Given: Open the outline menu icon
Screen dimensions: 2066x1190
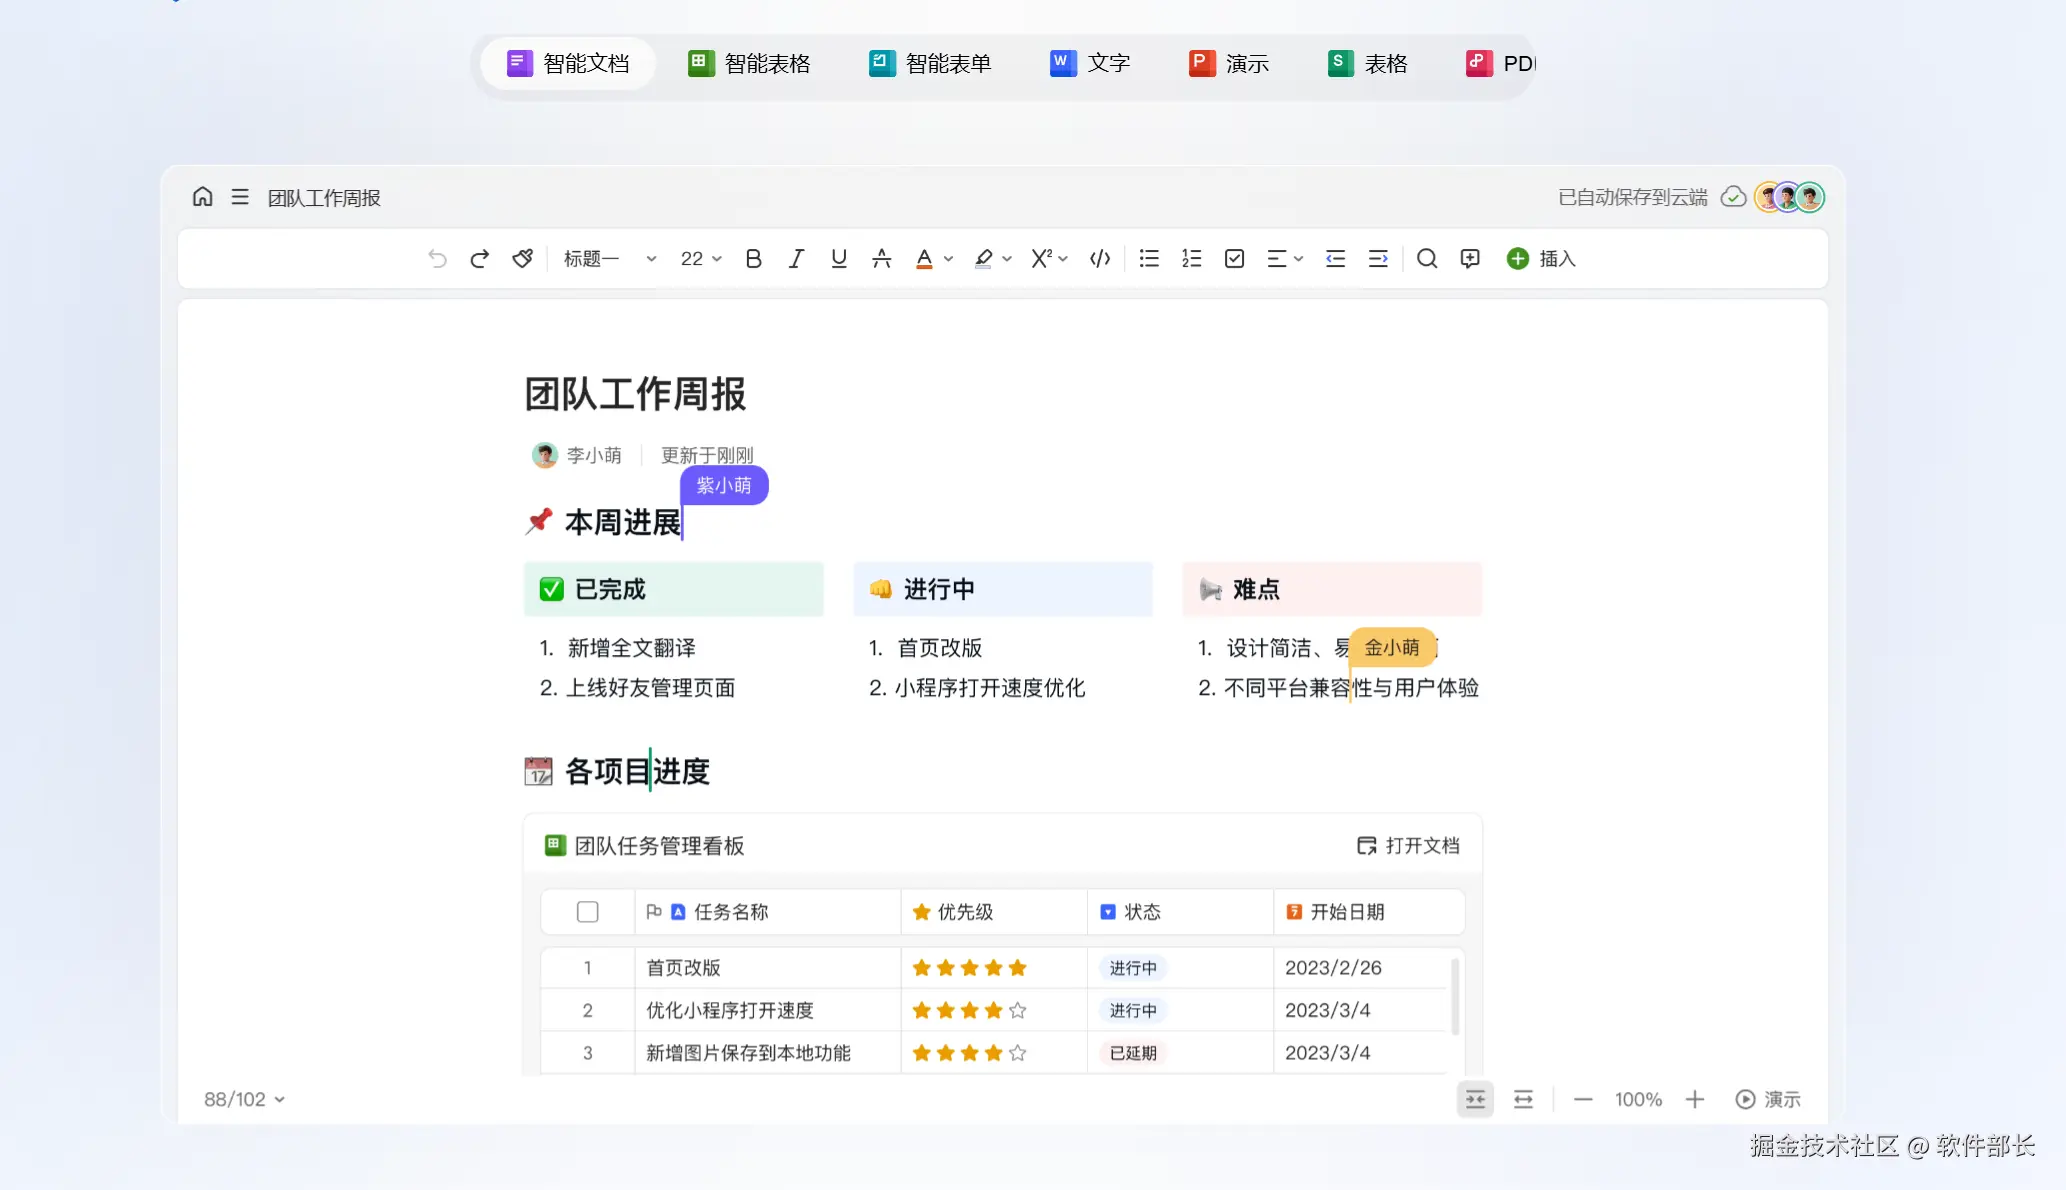Looking at the screenshot, I should (240, 197).
